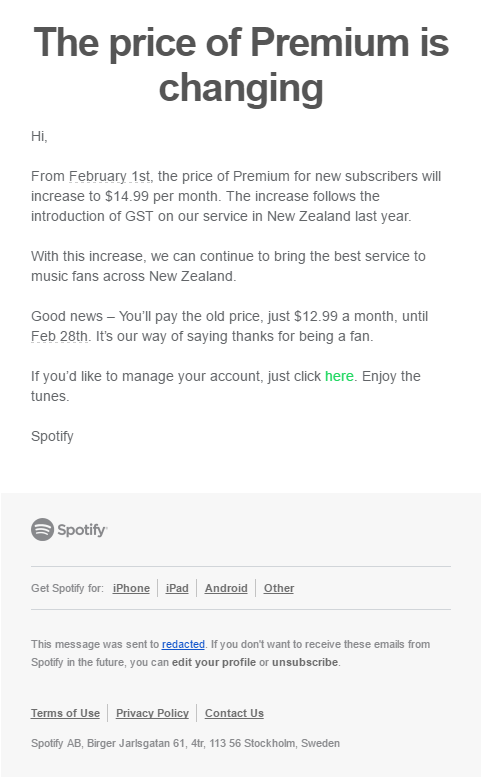Follow the iPad download link
The height and width of the screenshot is (778, 484).
tap(177, 588)
